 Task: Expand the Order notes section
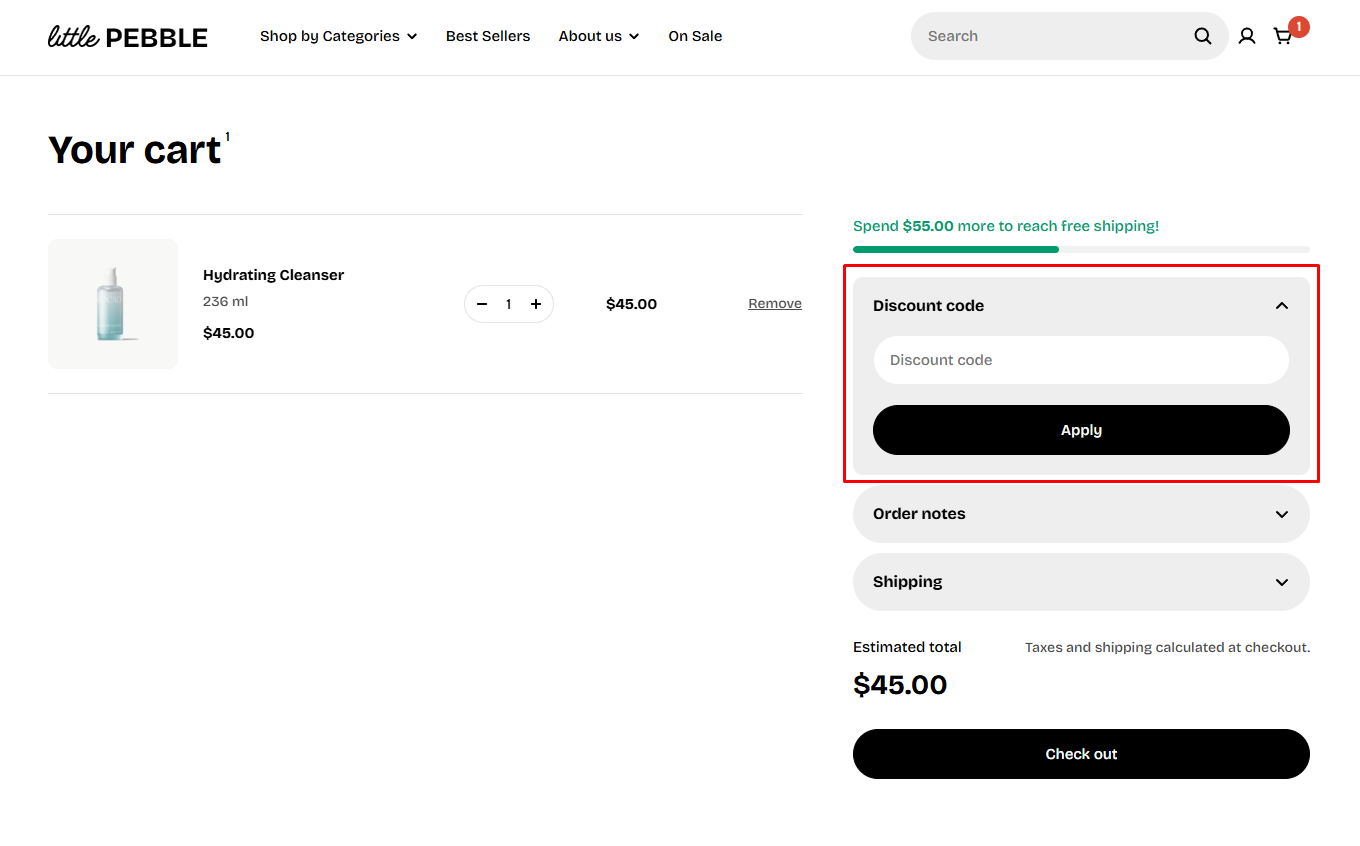tap(1081, 514)
